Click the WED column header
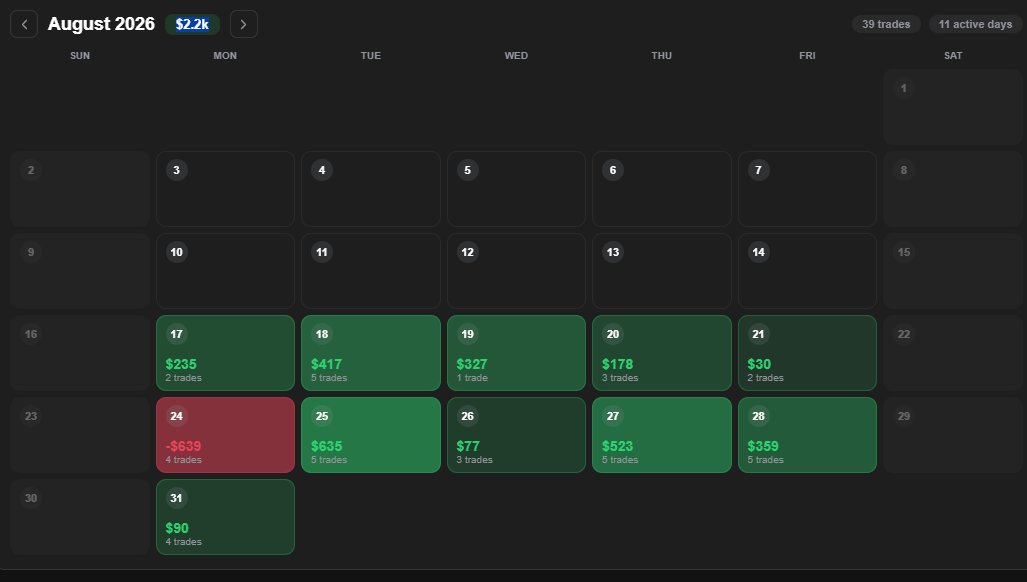The width and height of the screenshot is (1027, 582). click(516, 56)
